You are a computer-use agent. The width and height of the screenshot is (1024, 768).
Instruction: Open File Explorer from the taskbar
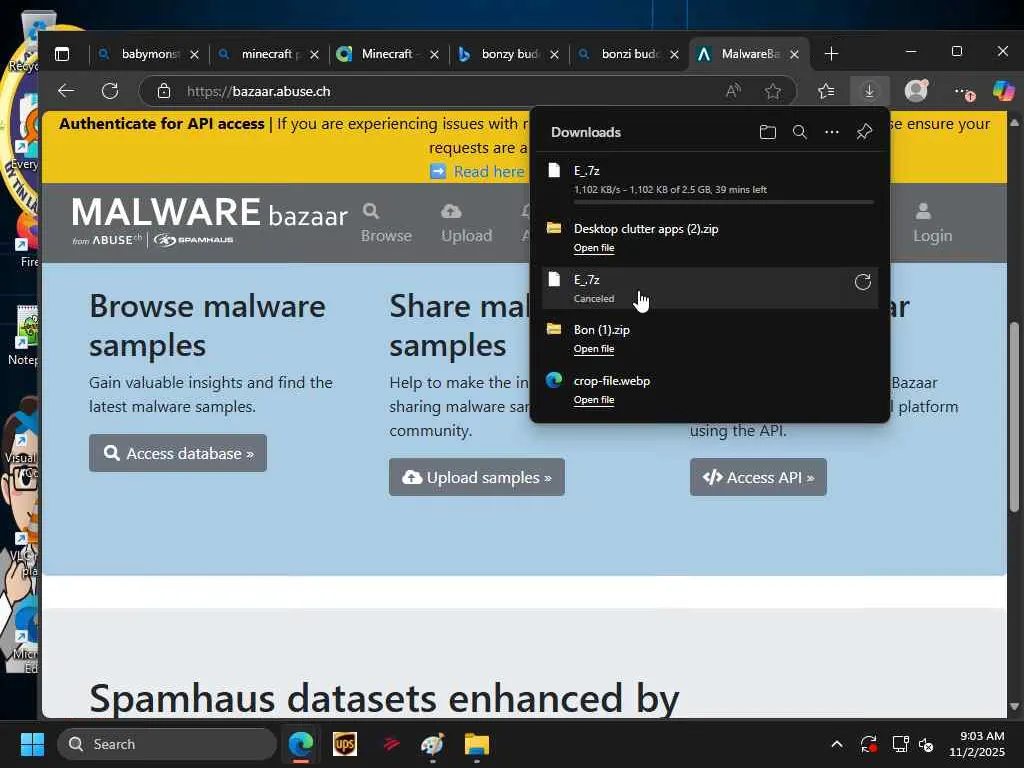click(477, 744)
